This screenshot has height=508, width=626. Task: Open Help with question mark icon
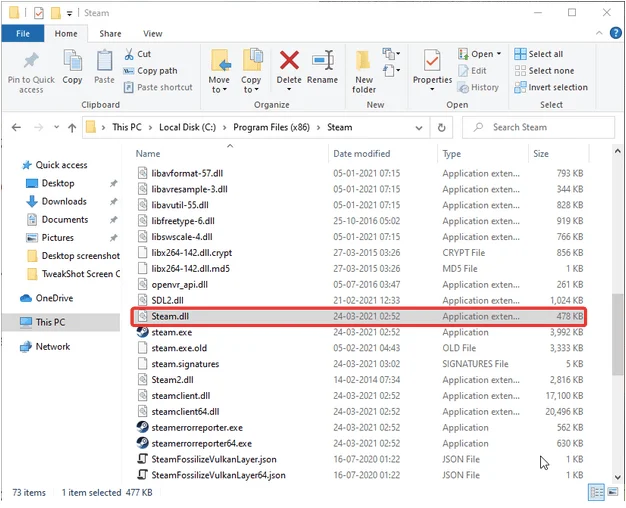pos(616,33)
